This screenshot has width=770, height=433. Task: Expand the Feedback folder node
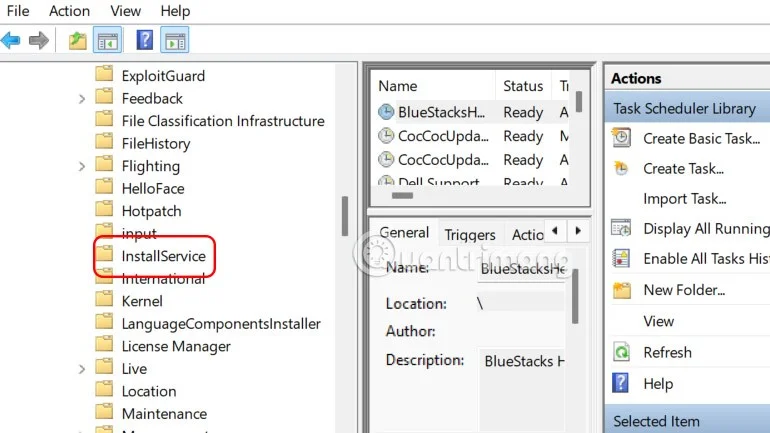tap(82, 98)
